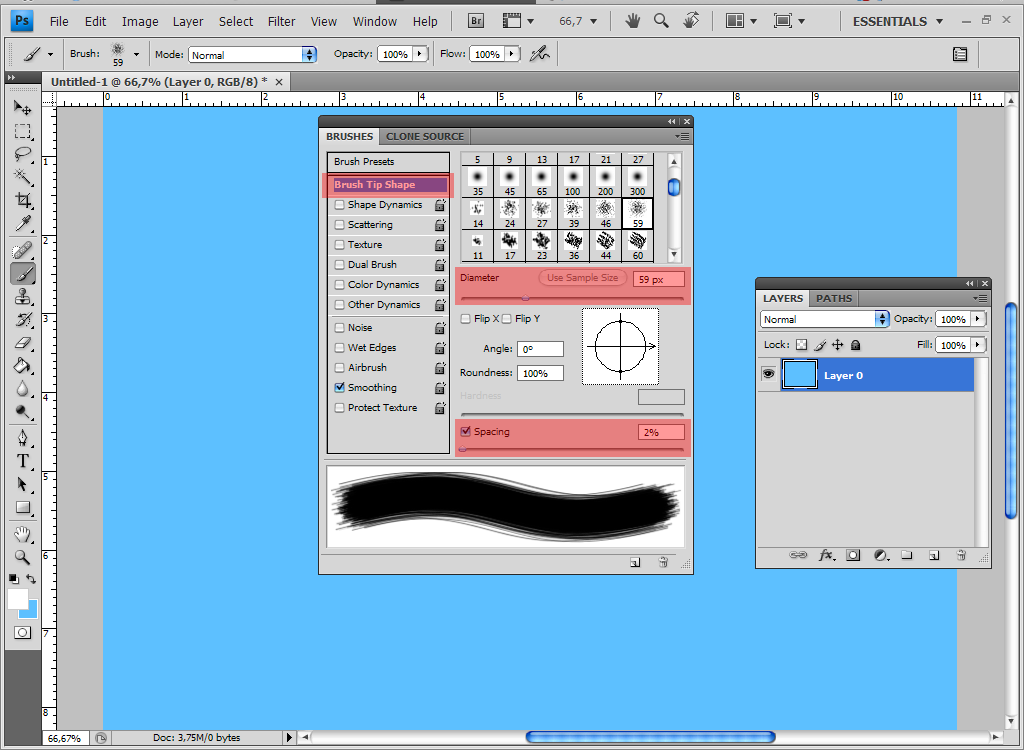
Task: Enable Noise checkbox
Action: [340, 328]
